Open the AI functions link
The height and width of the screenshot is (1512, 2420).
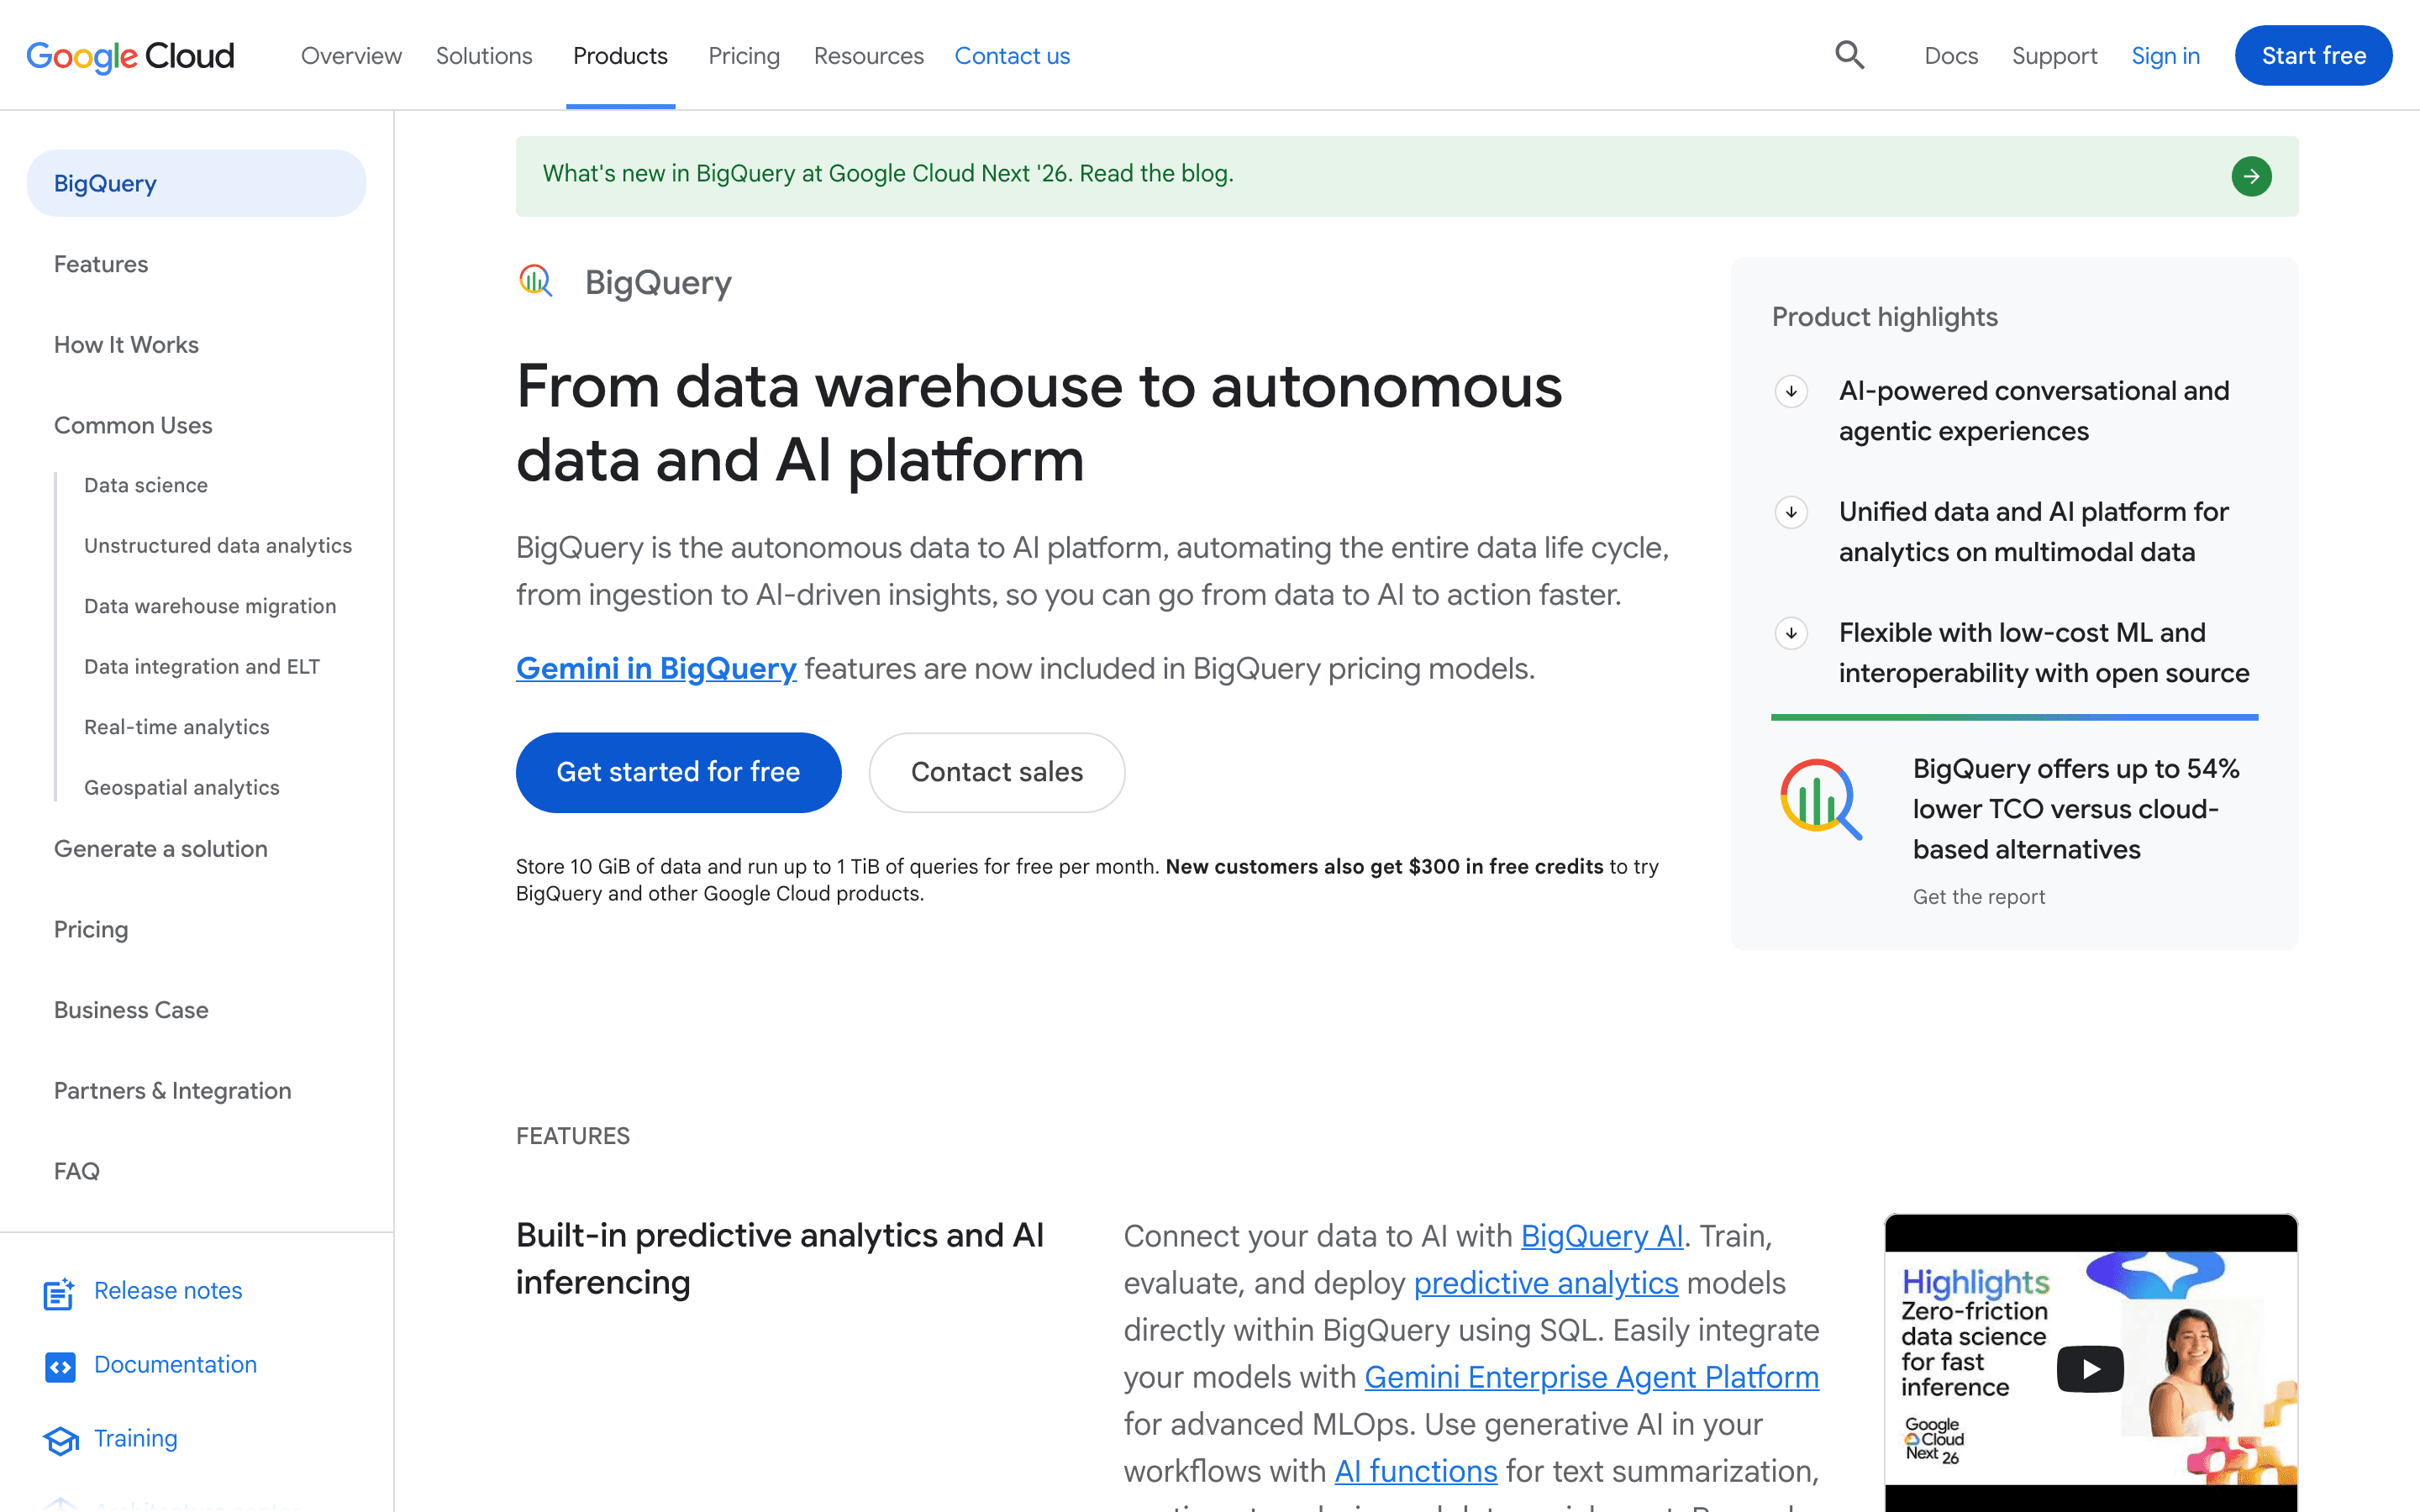[x=1416, y=1471]
